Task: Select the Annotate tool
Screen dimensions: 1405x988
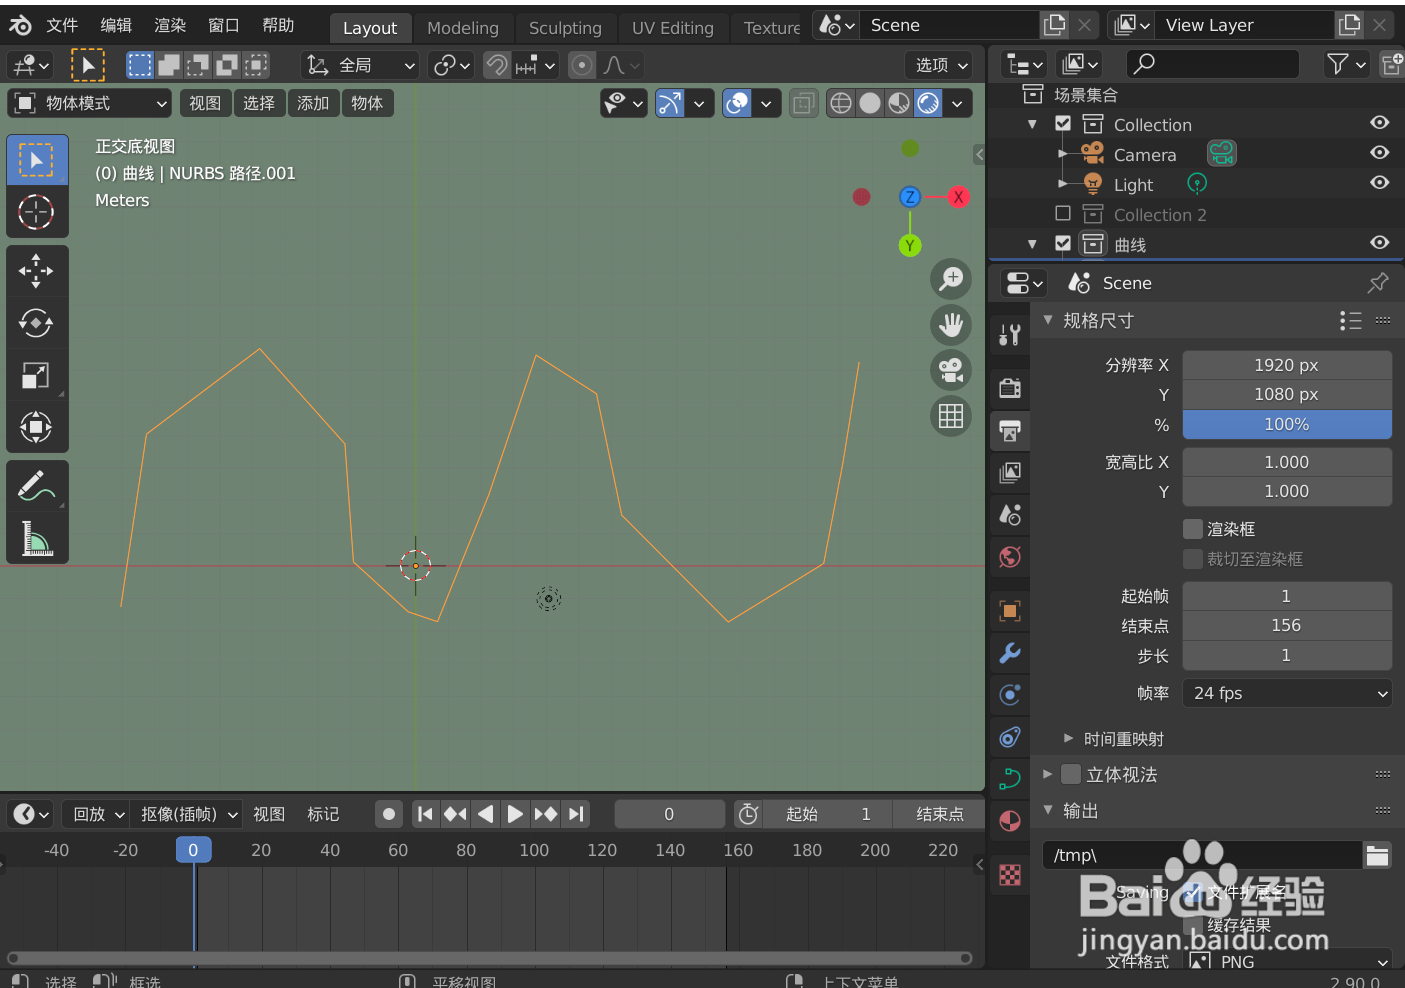Action: (37, 485)
